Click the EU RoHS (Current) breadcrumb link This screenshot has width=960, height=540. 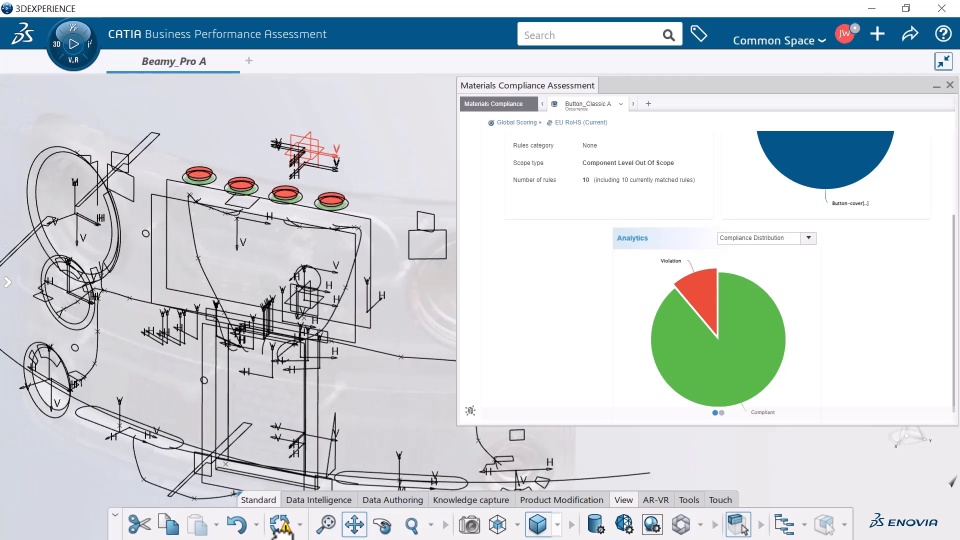pos(581,122)
